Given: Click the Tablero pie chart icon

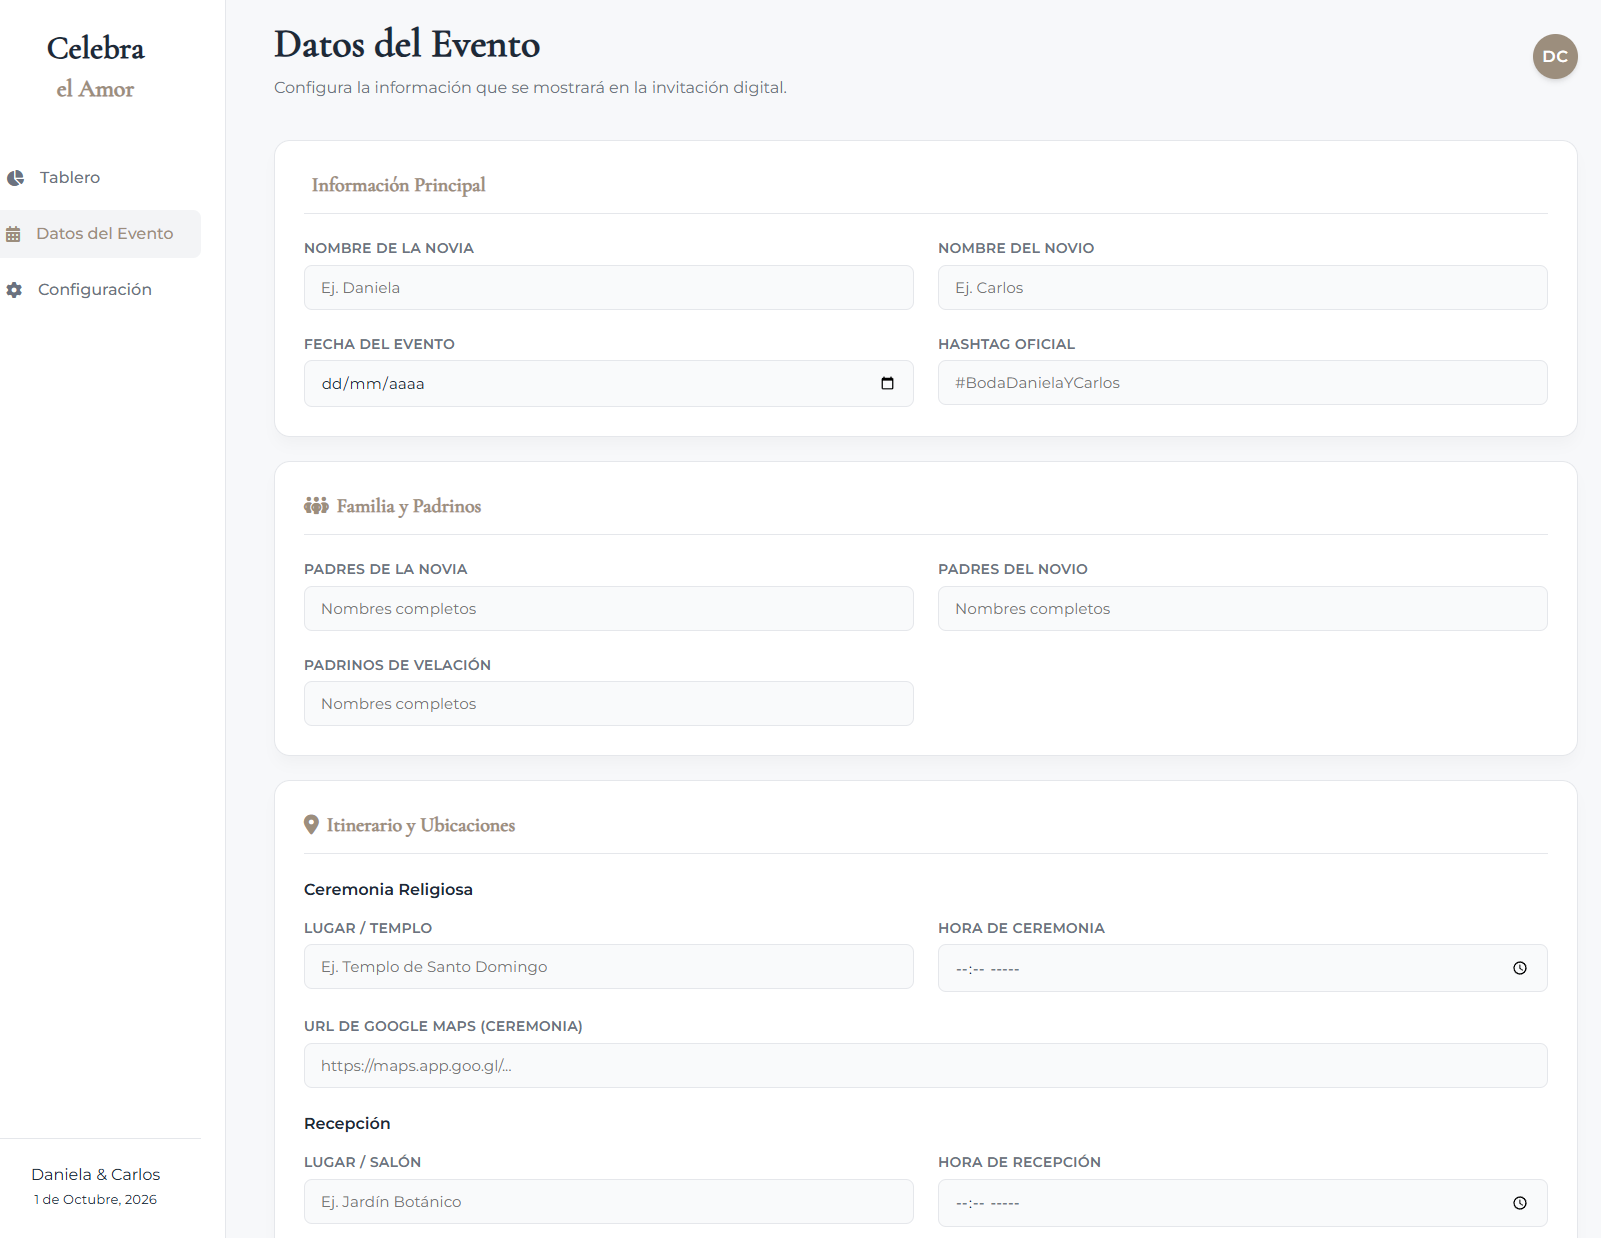Looking at the screenshot, I should [15, 178].
